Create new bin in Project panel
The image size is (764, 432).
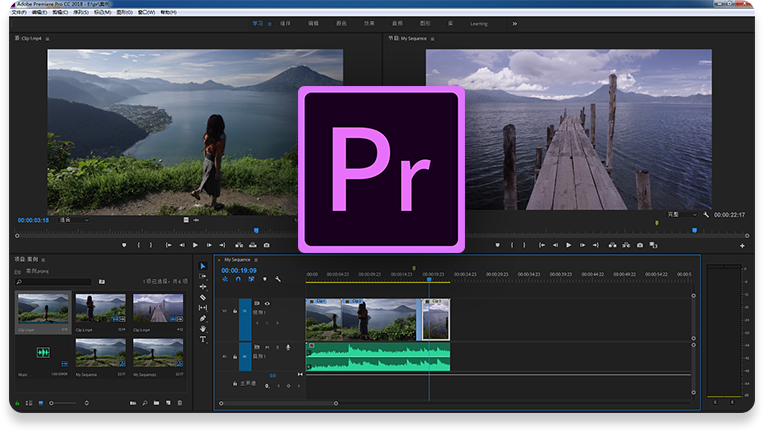pos(156,403)
